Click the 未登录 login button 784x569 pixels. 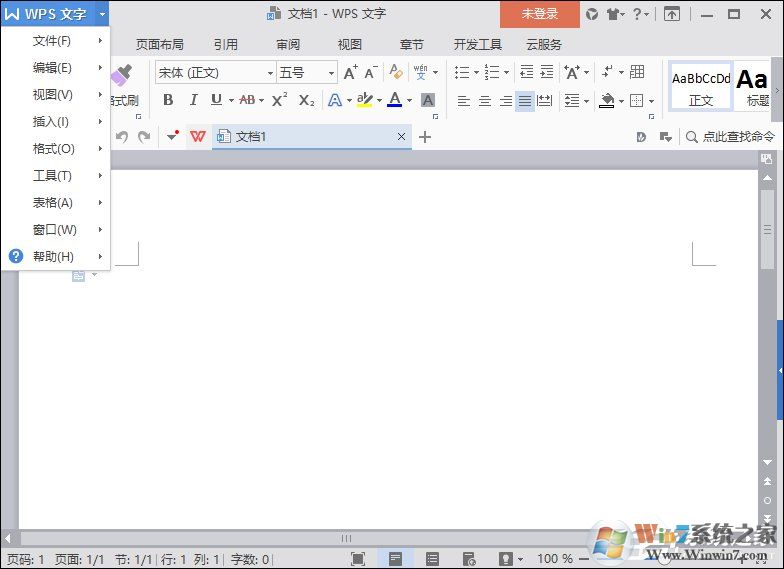pos(540,14)
